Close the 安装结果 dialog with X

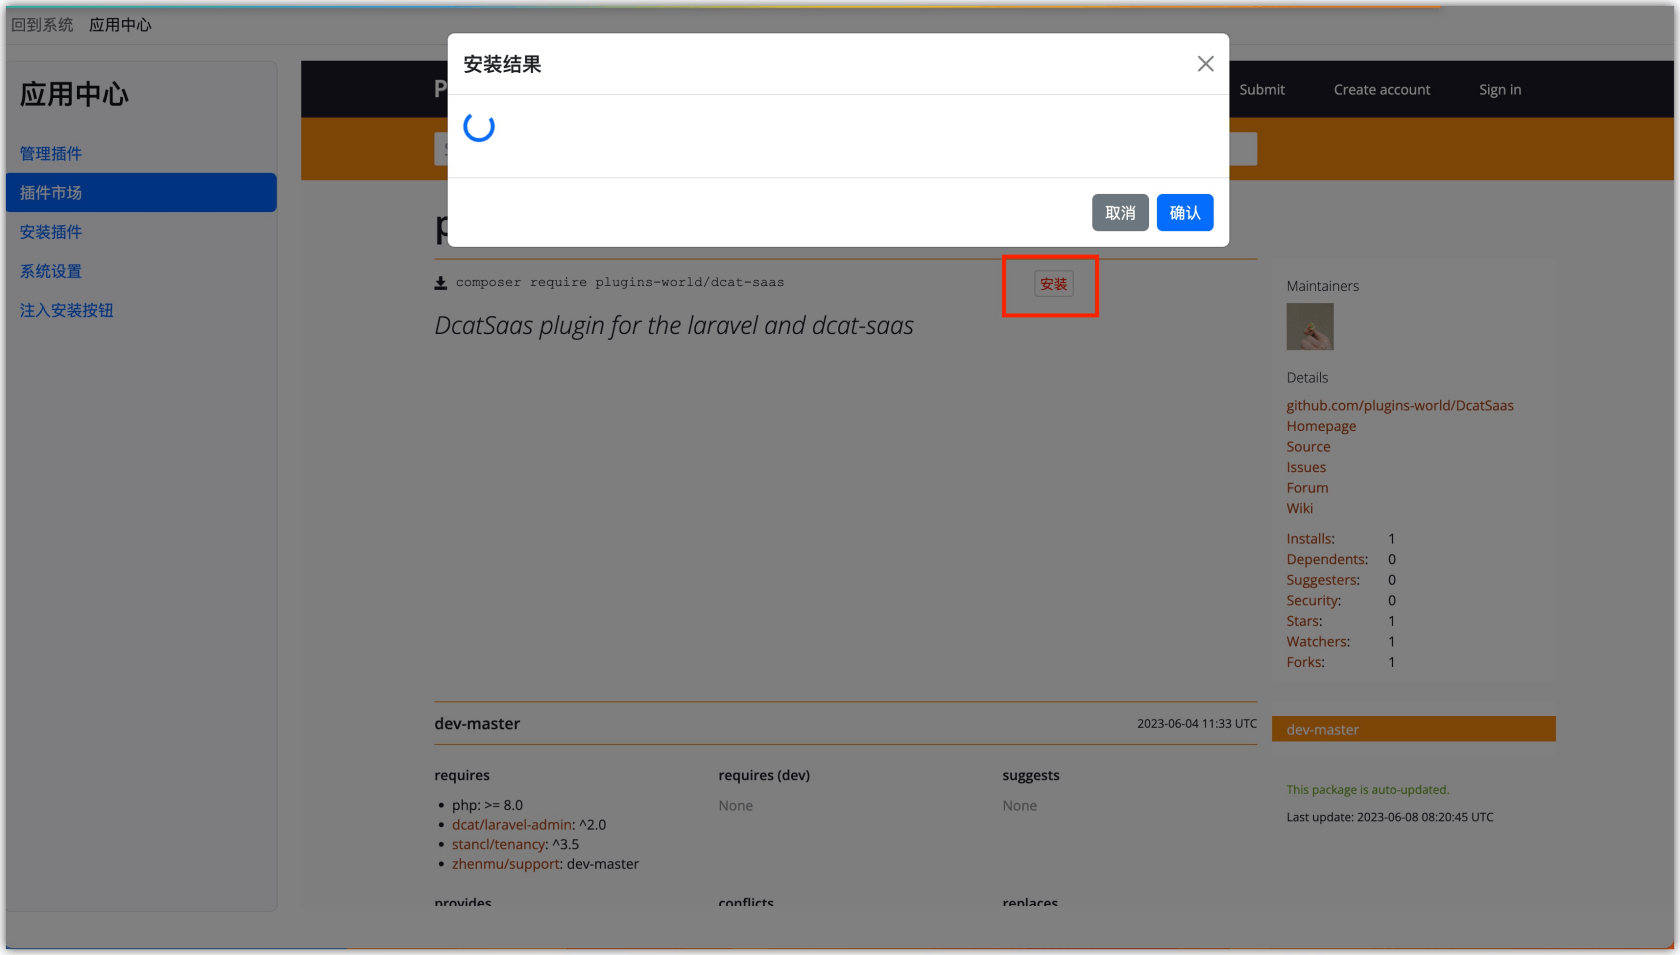click(1205, 64)
